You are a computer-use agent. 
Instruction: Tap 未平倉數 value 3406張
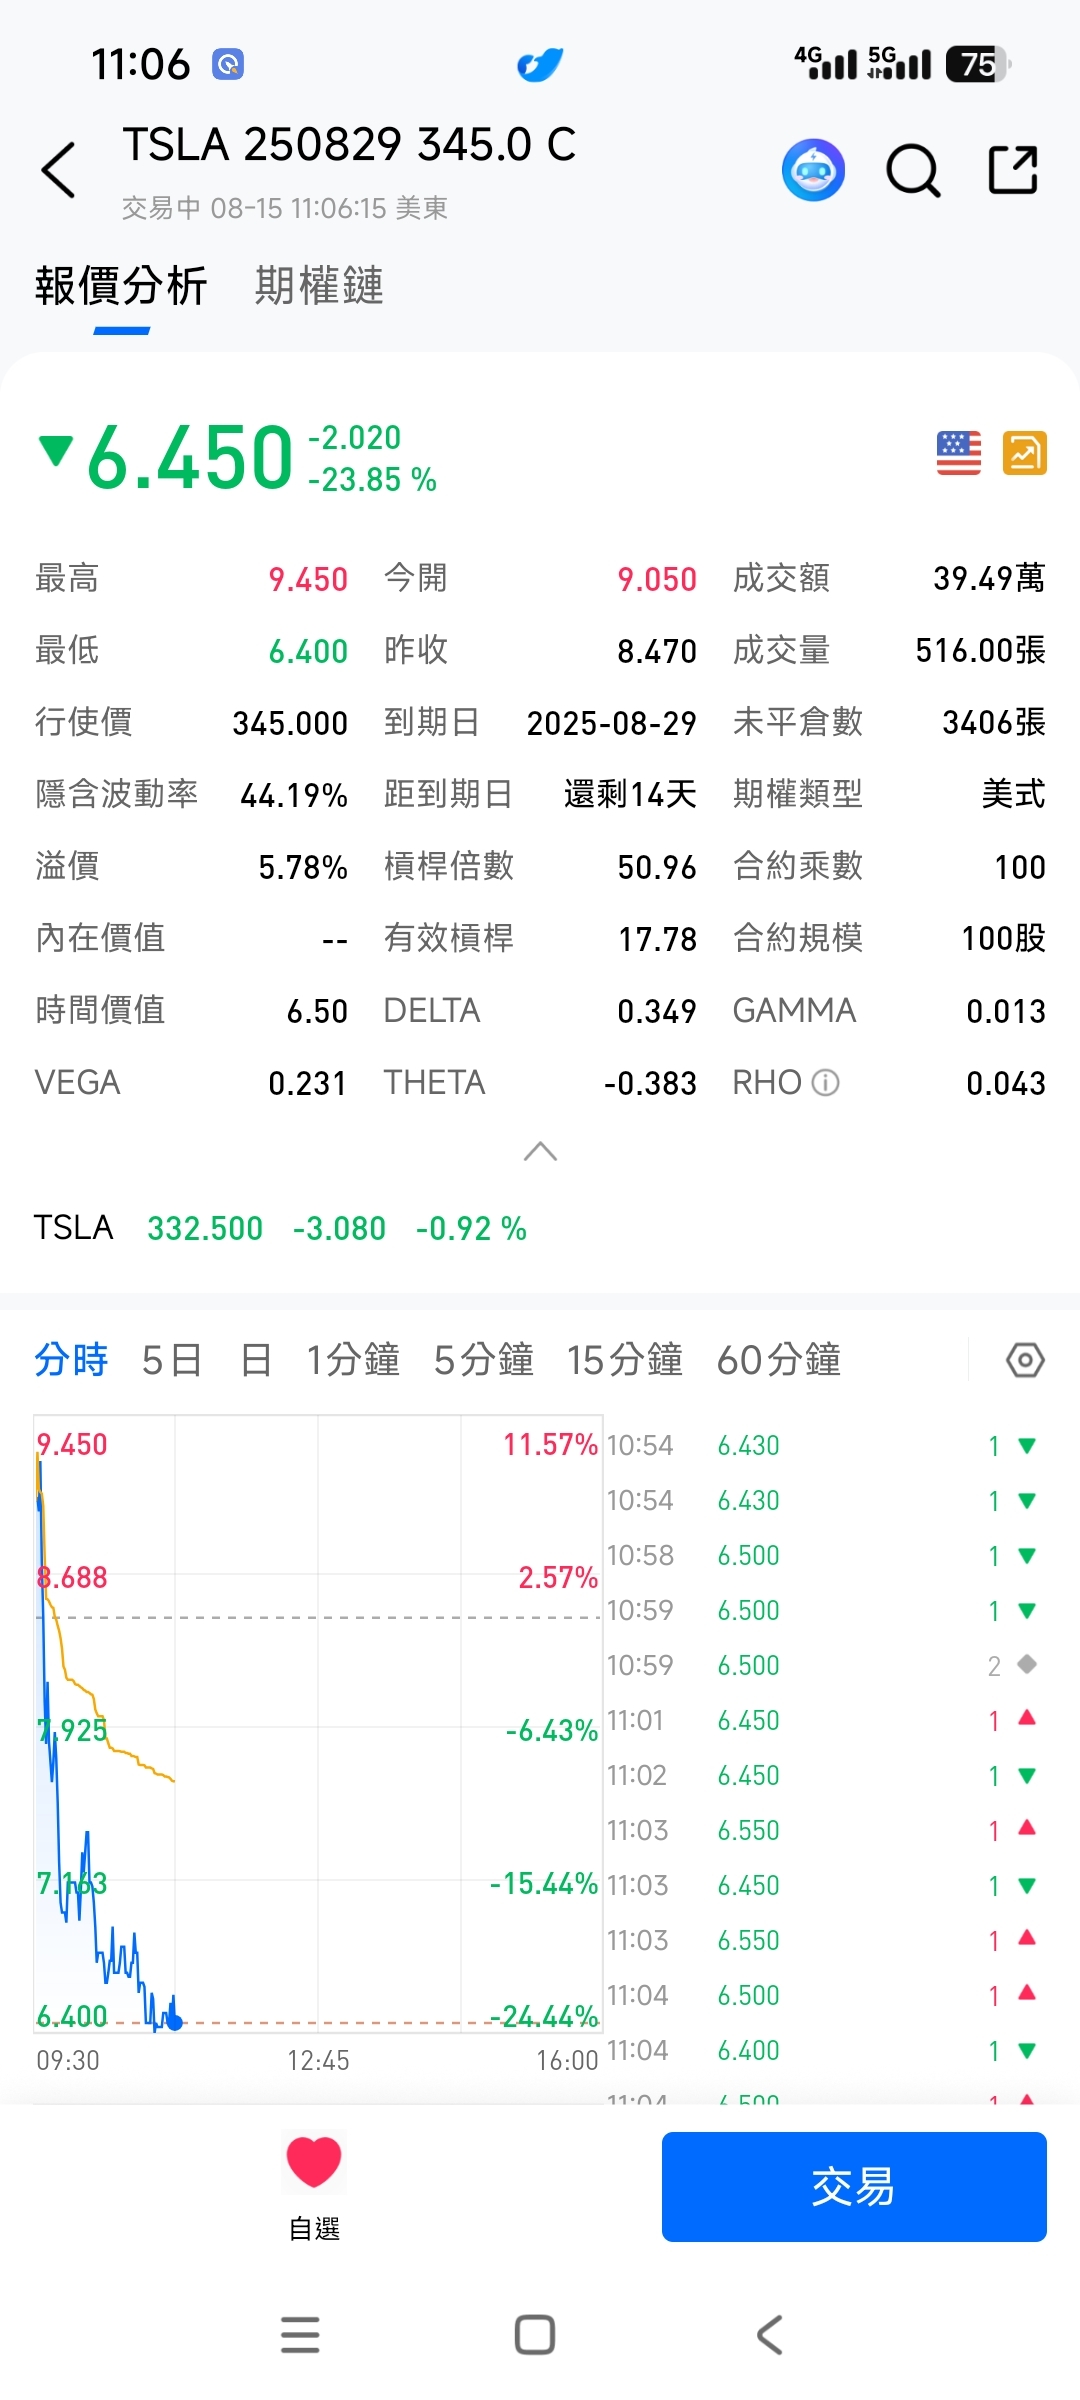click(x=994, y=722)
